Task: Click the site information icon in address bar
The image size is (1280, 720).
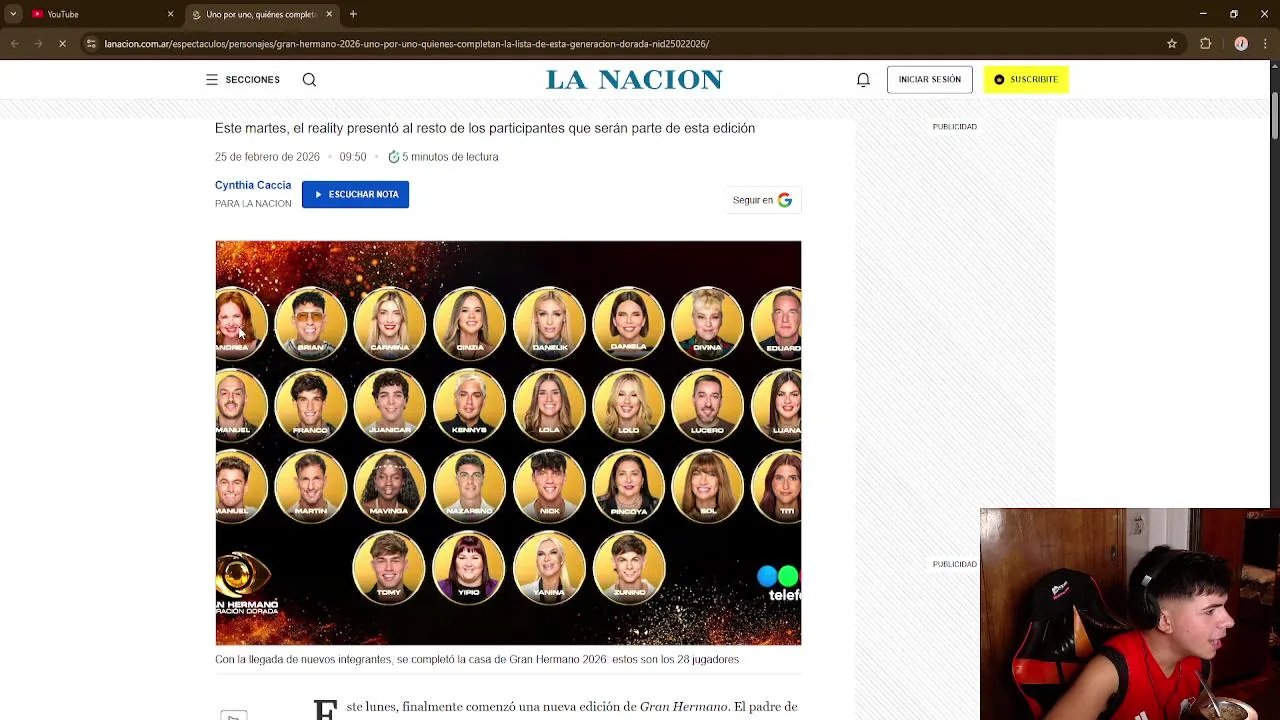Action: click(x=91, y=44)
